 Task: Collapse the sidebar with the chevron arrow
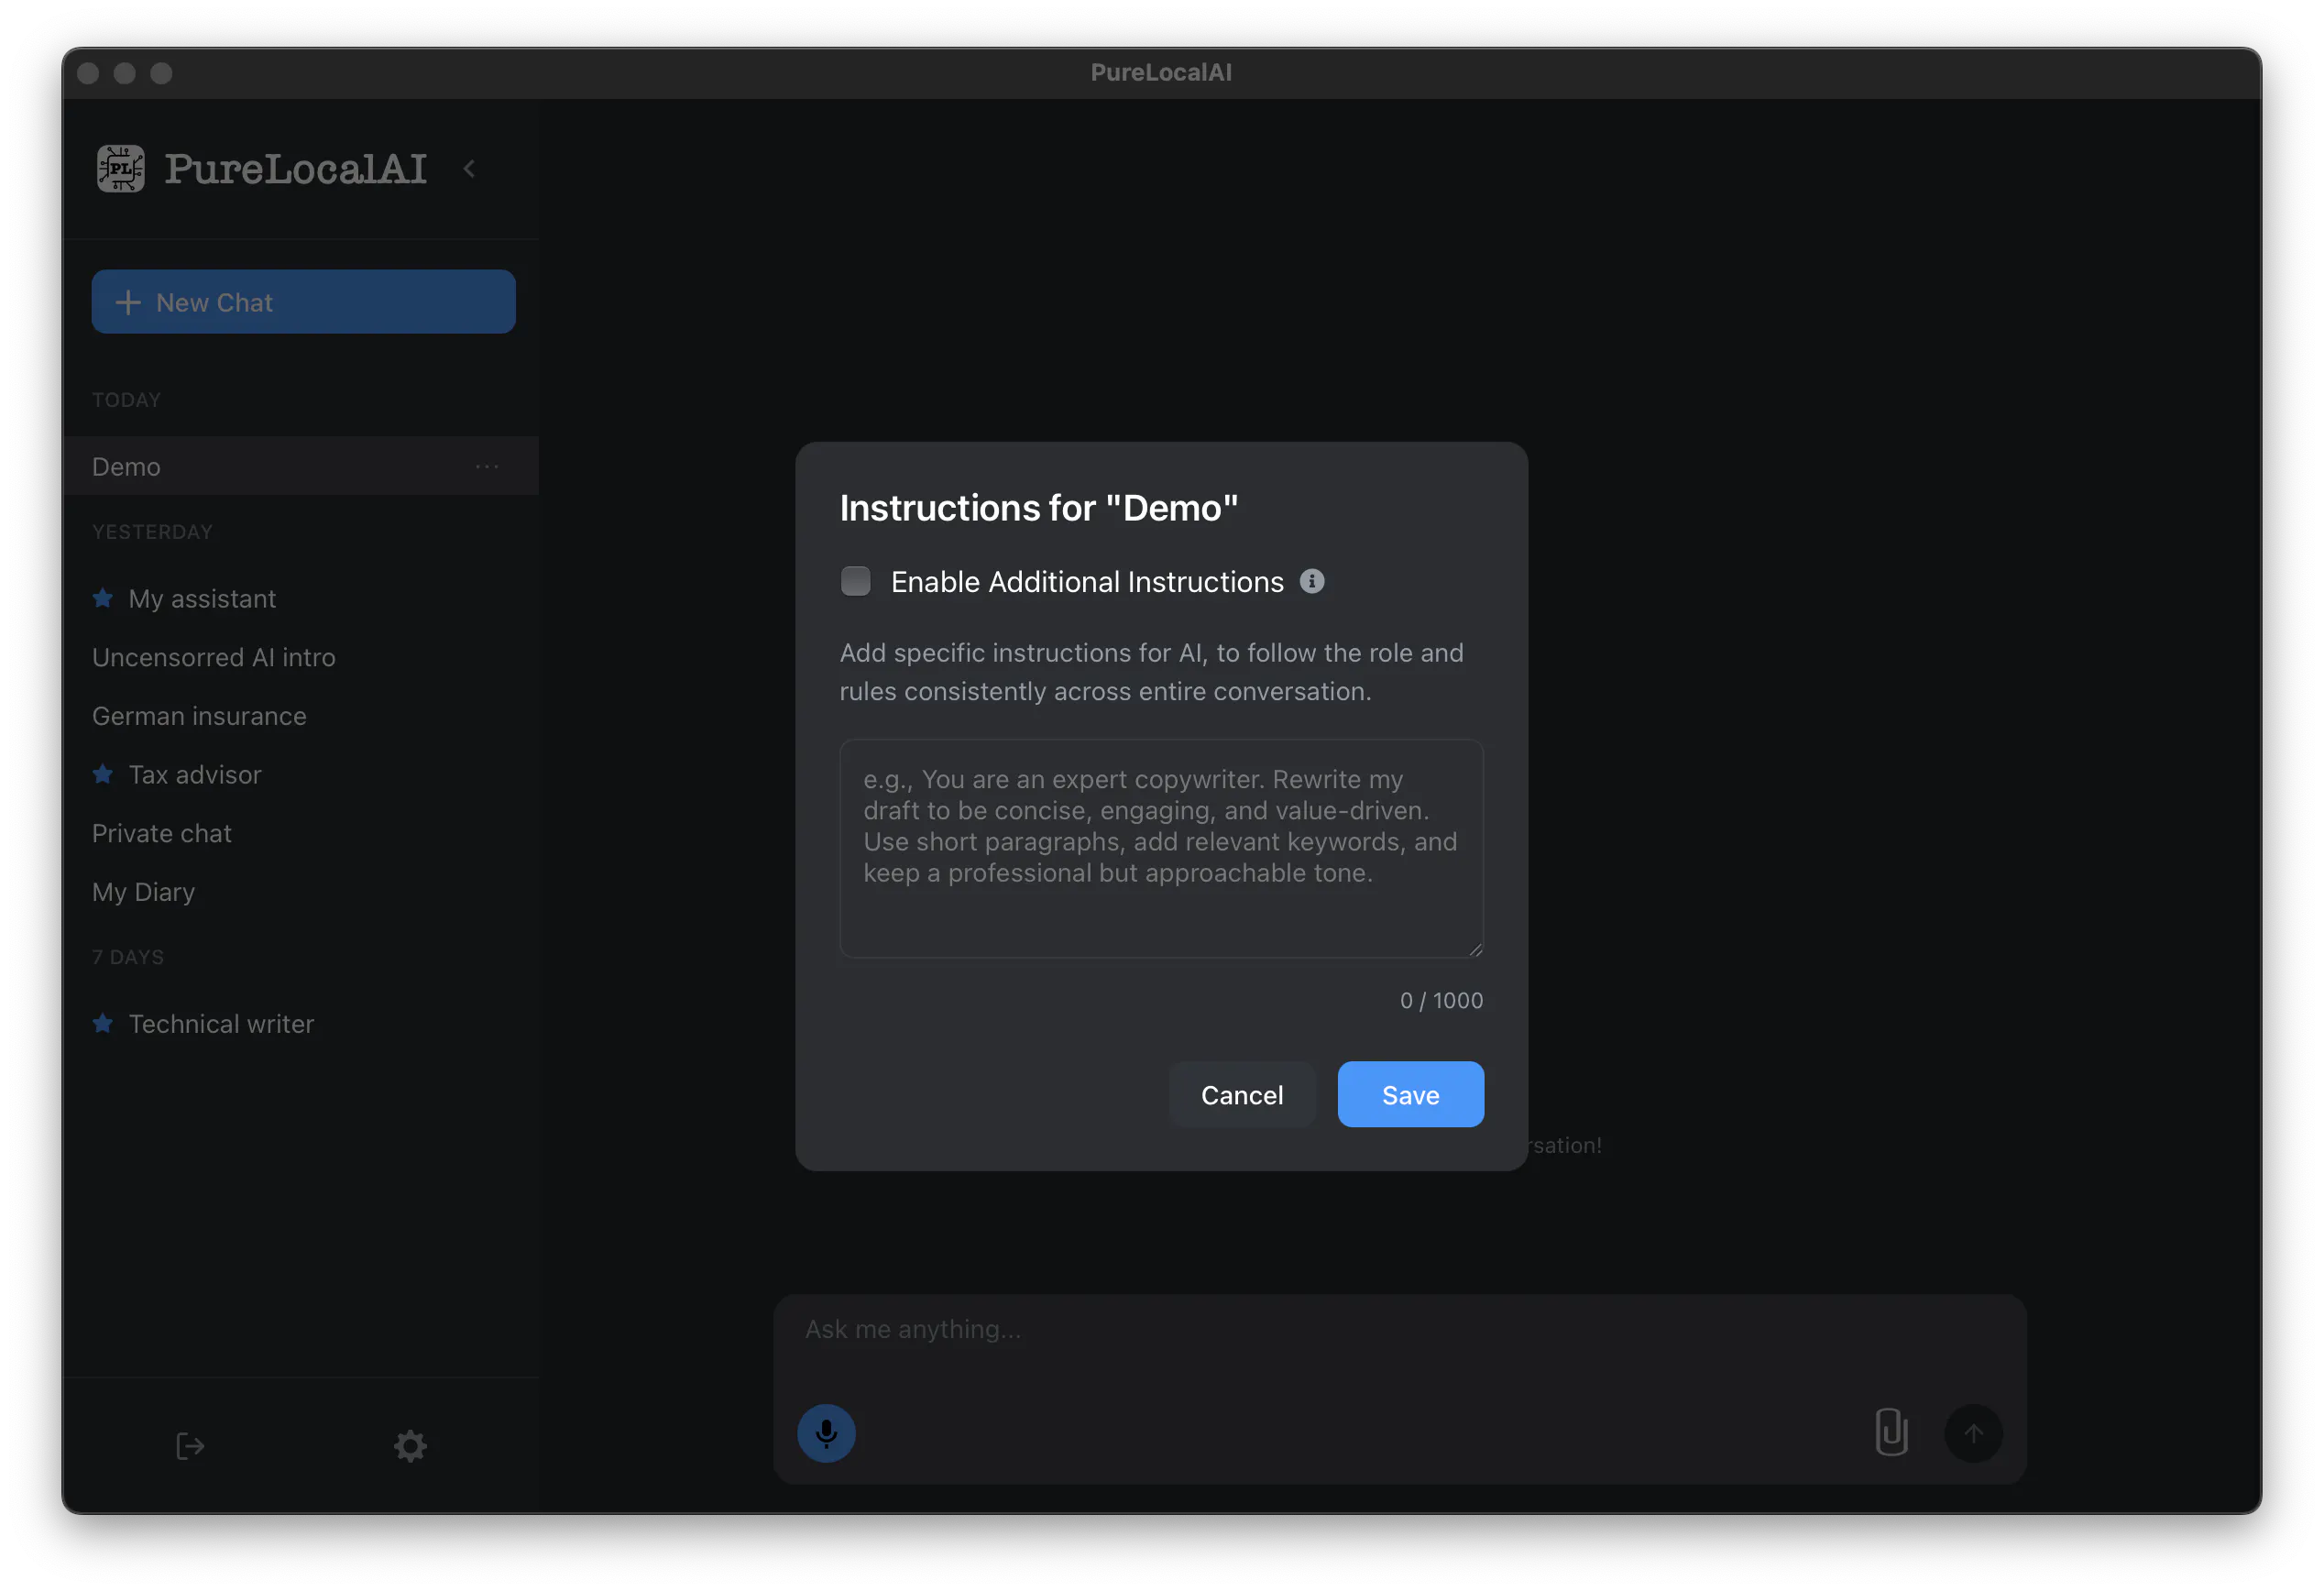click(x=469, y=169)
